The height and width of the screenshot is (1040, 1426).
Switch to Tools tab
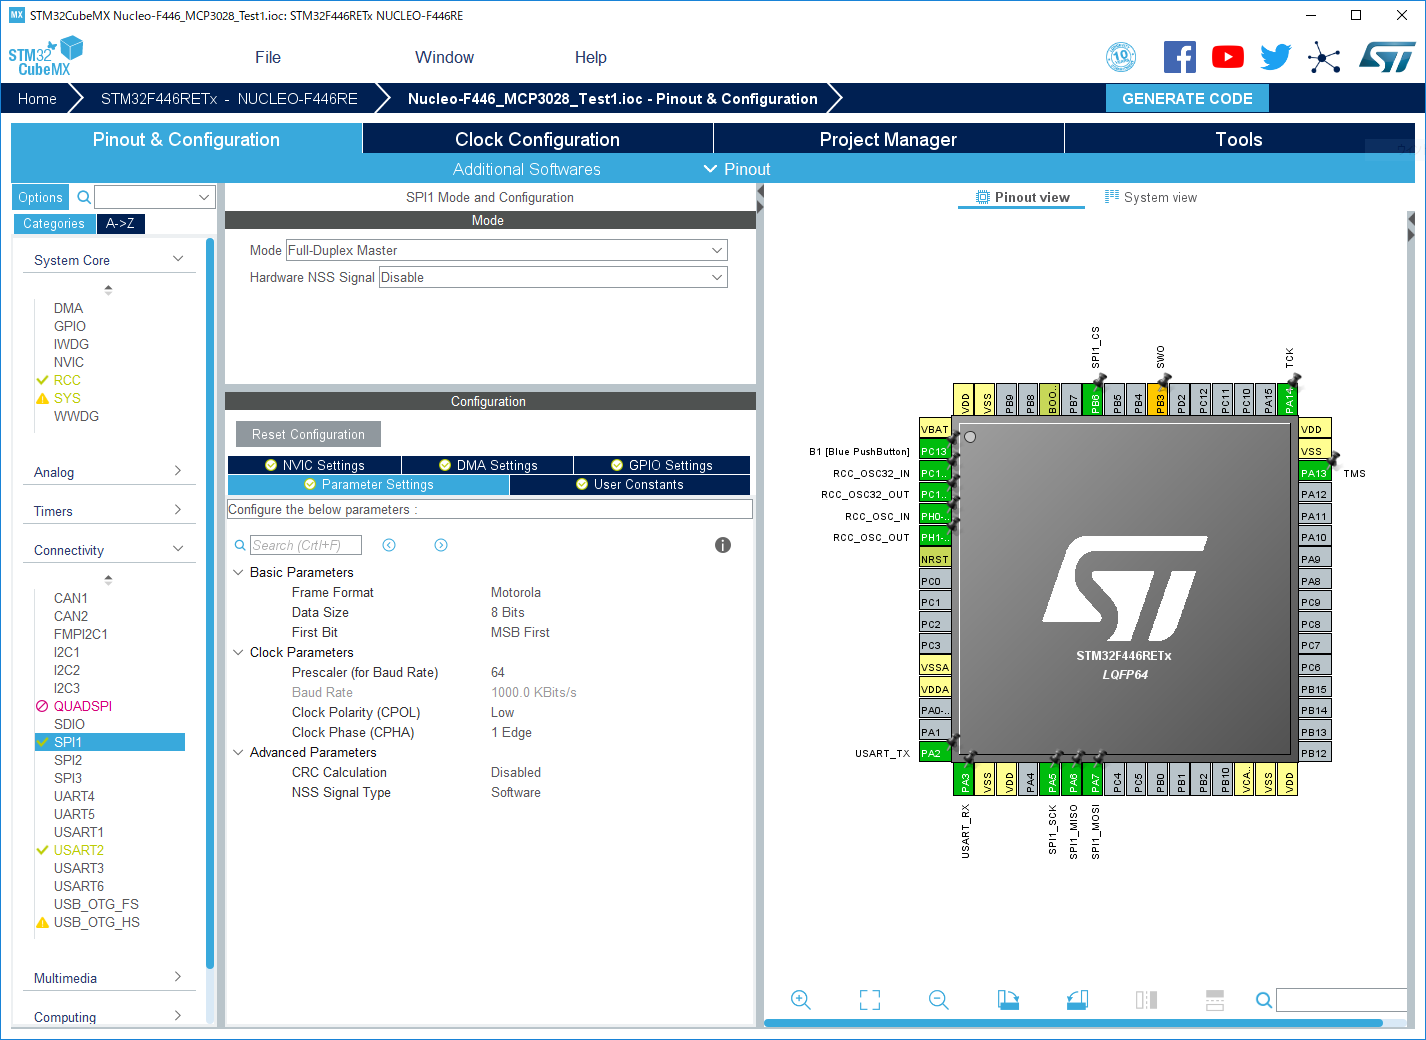1239,139
